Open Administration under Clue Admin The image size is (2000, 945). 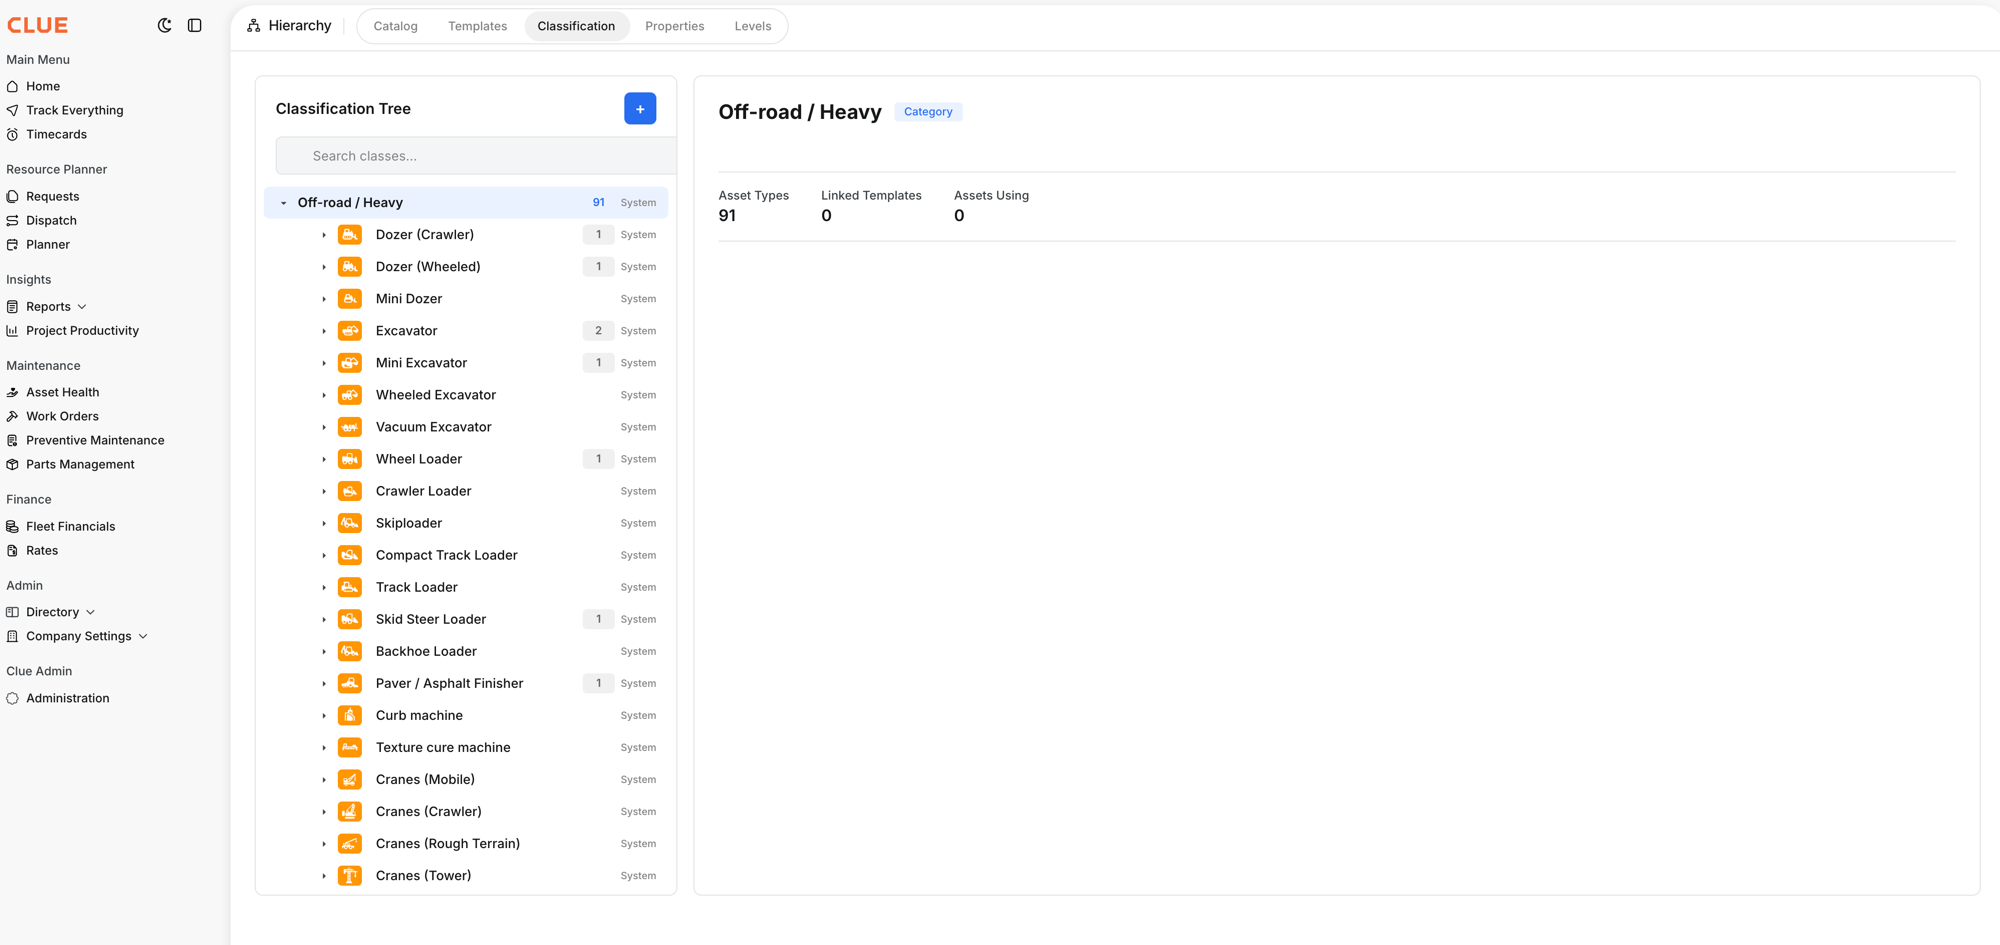(x=67, y=698)
